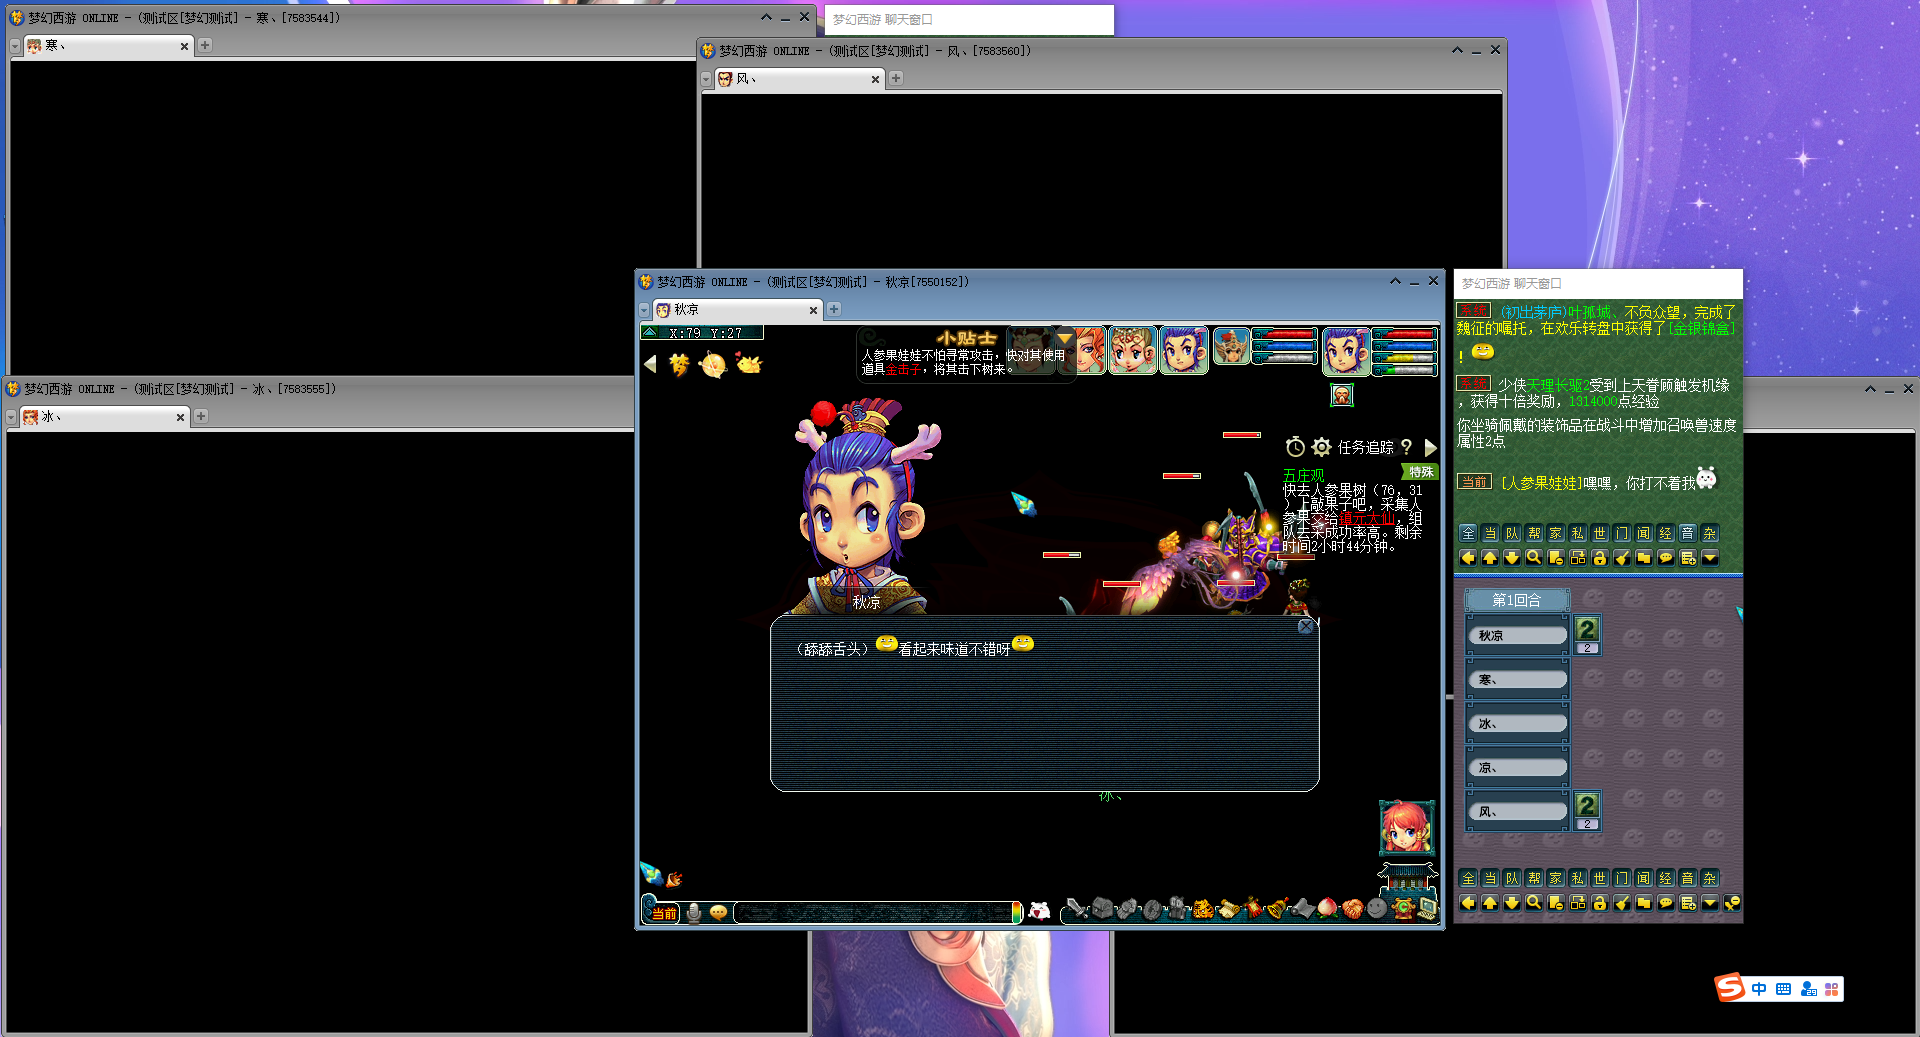The height and width of the screenshot is (1037, 1920).
Task: Toggle 音 channel in lower chat panel
Action: click(x=1688, y=878)
